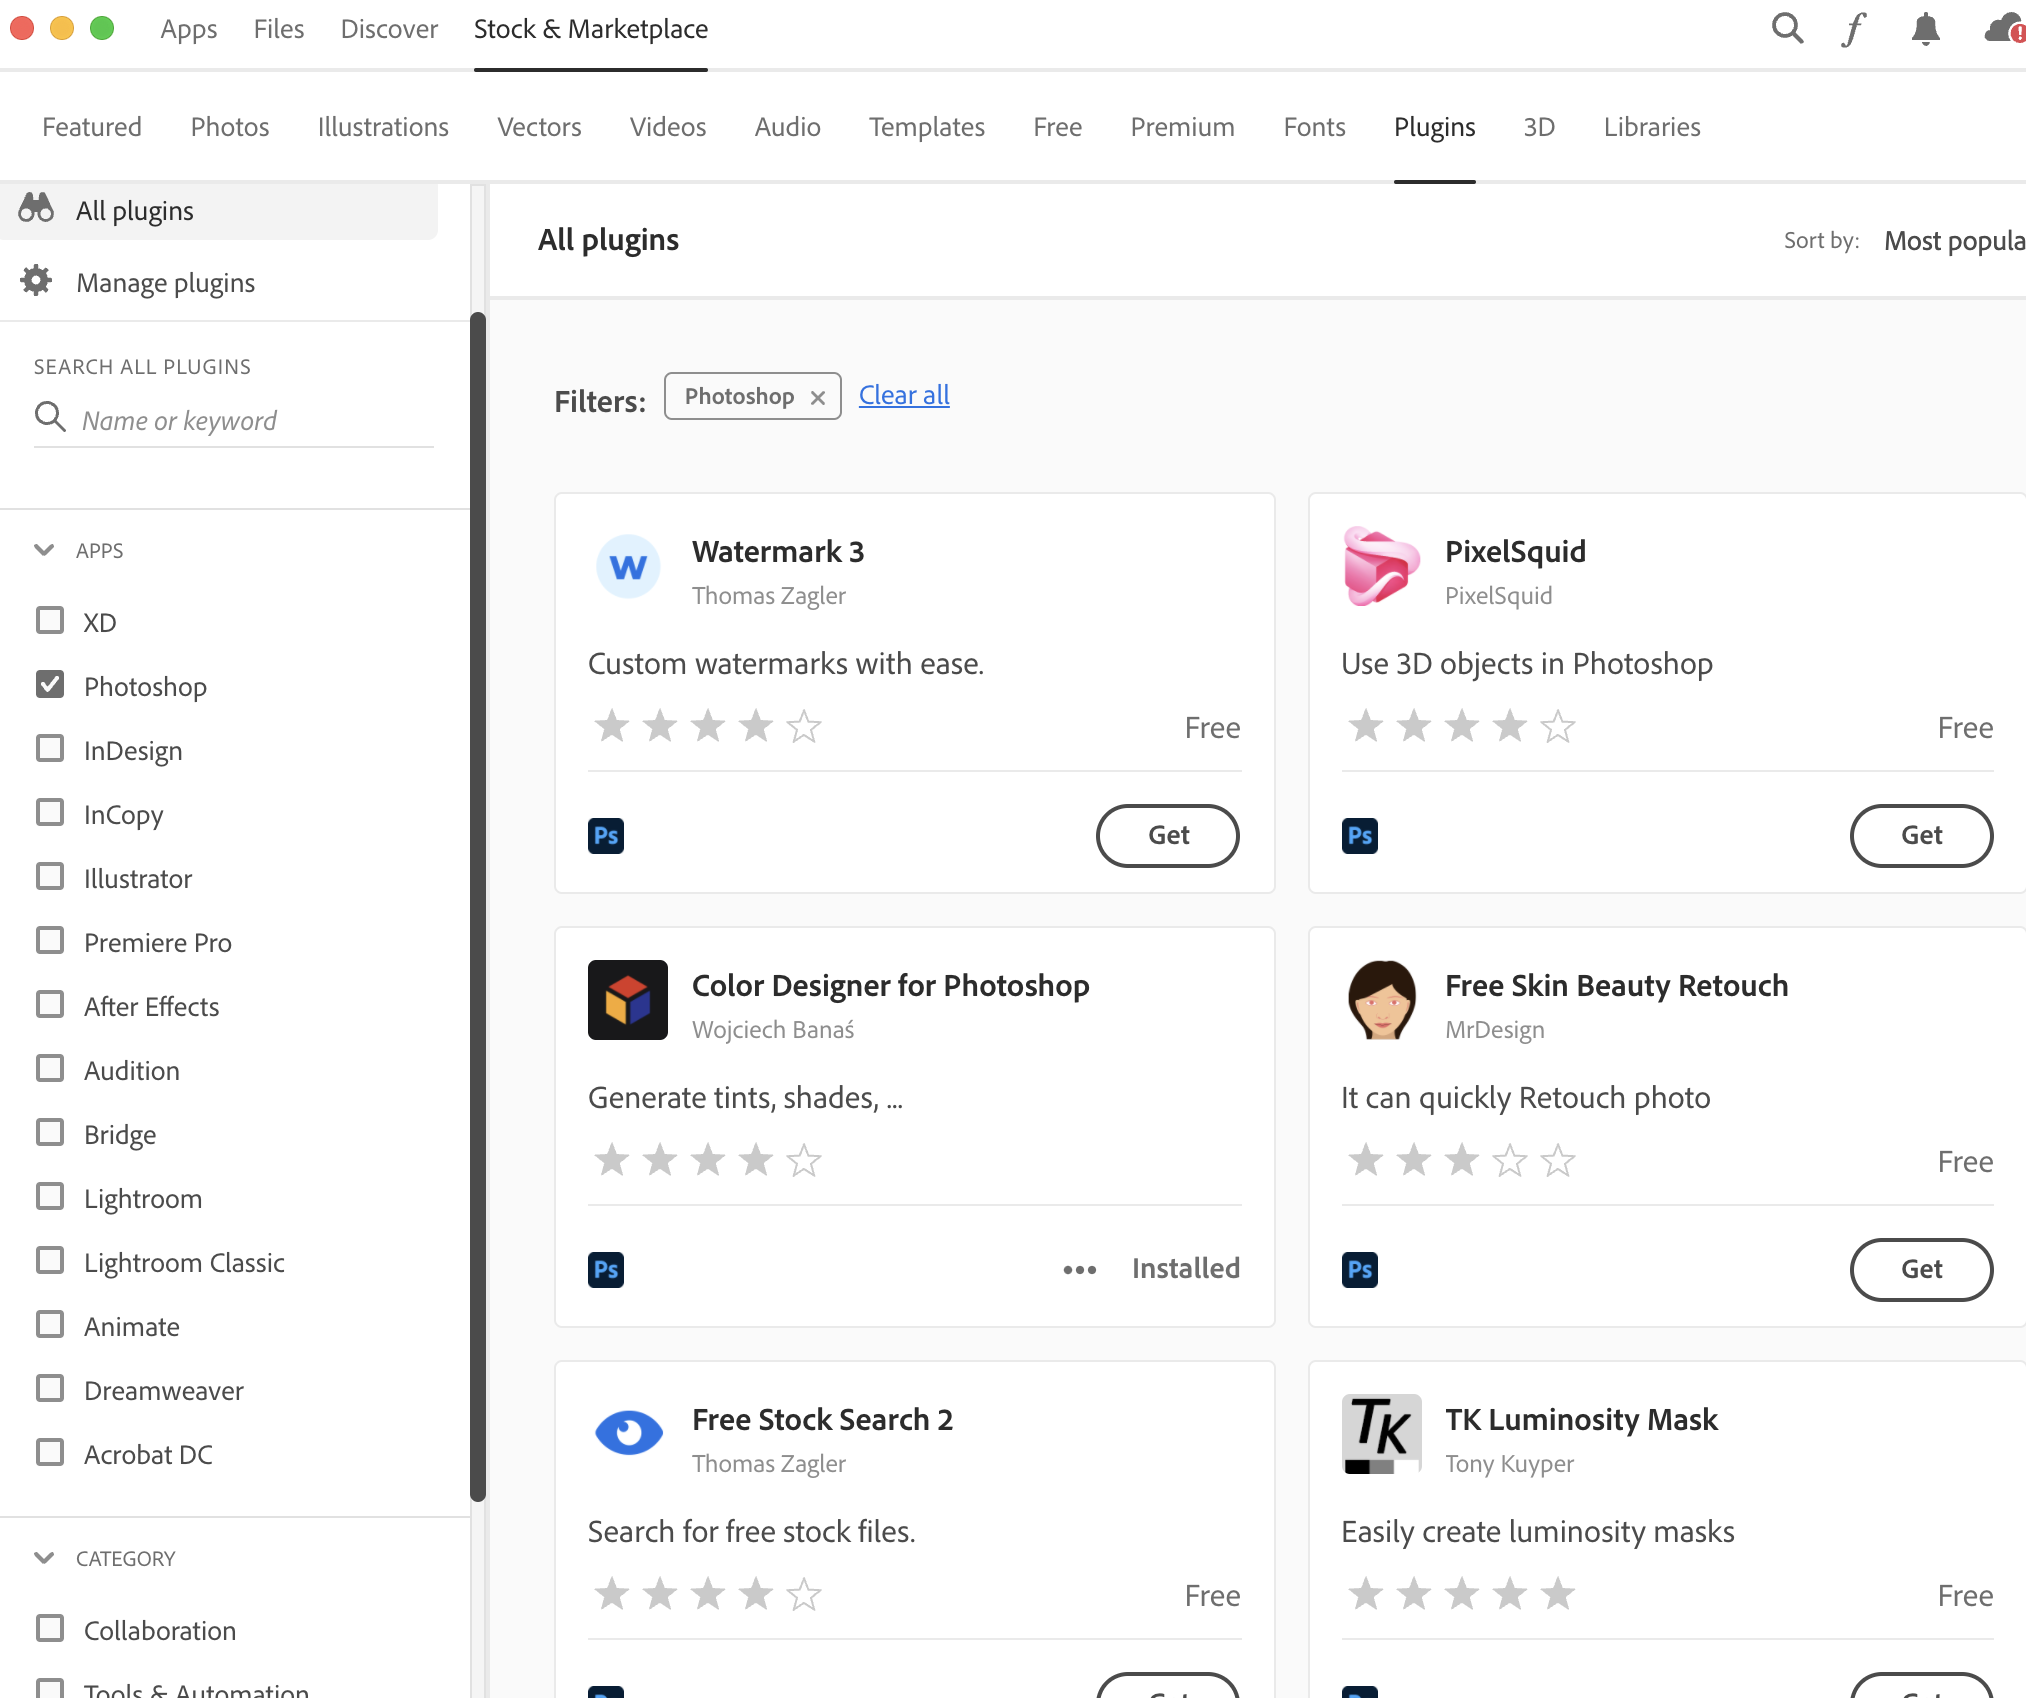The height and width of the screenshot is (1698, 2026).
Task: Click the PixelSquid plugin icon
Action: tap(1381, 567)
